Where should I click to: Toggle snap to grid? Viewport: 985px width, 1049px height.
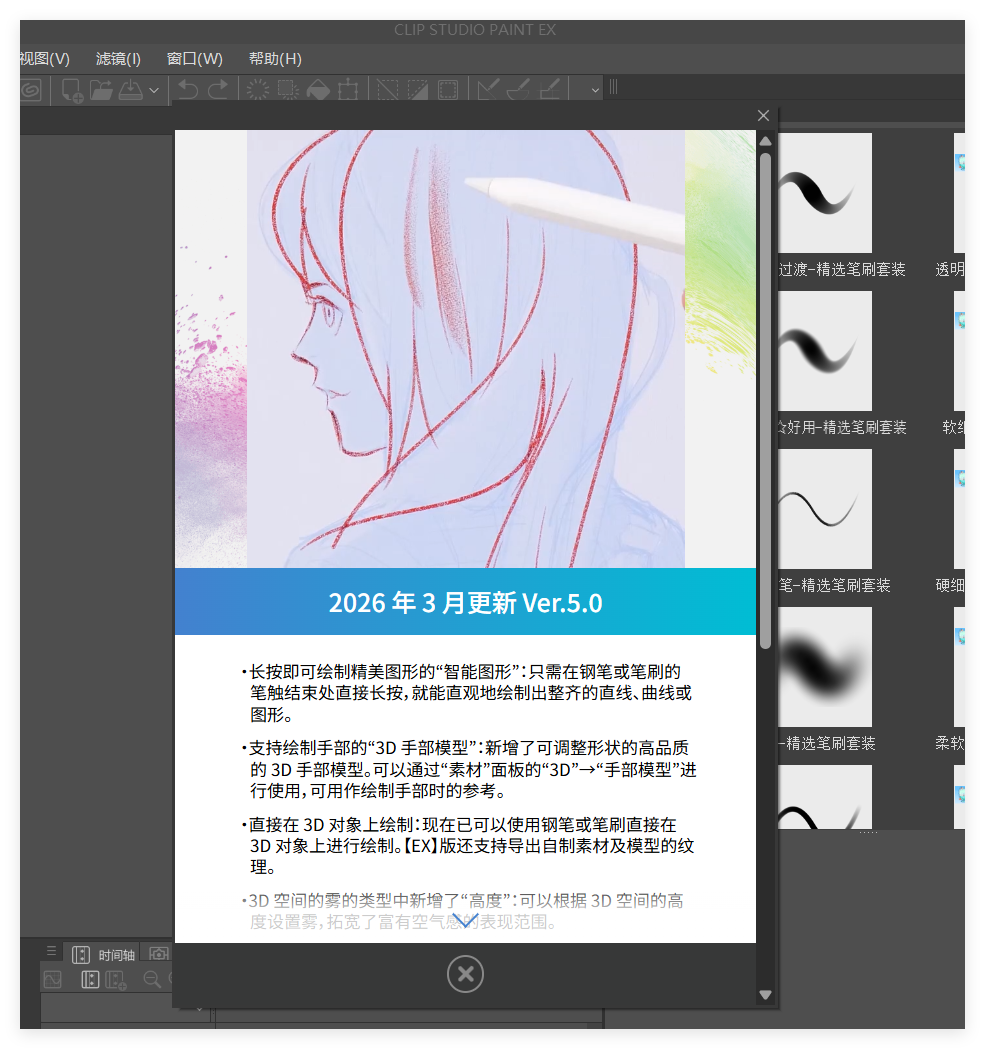pyautogui.click(x=549, y=90)
